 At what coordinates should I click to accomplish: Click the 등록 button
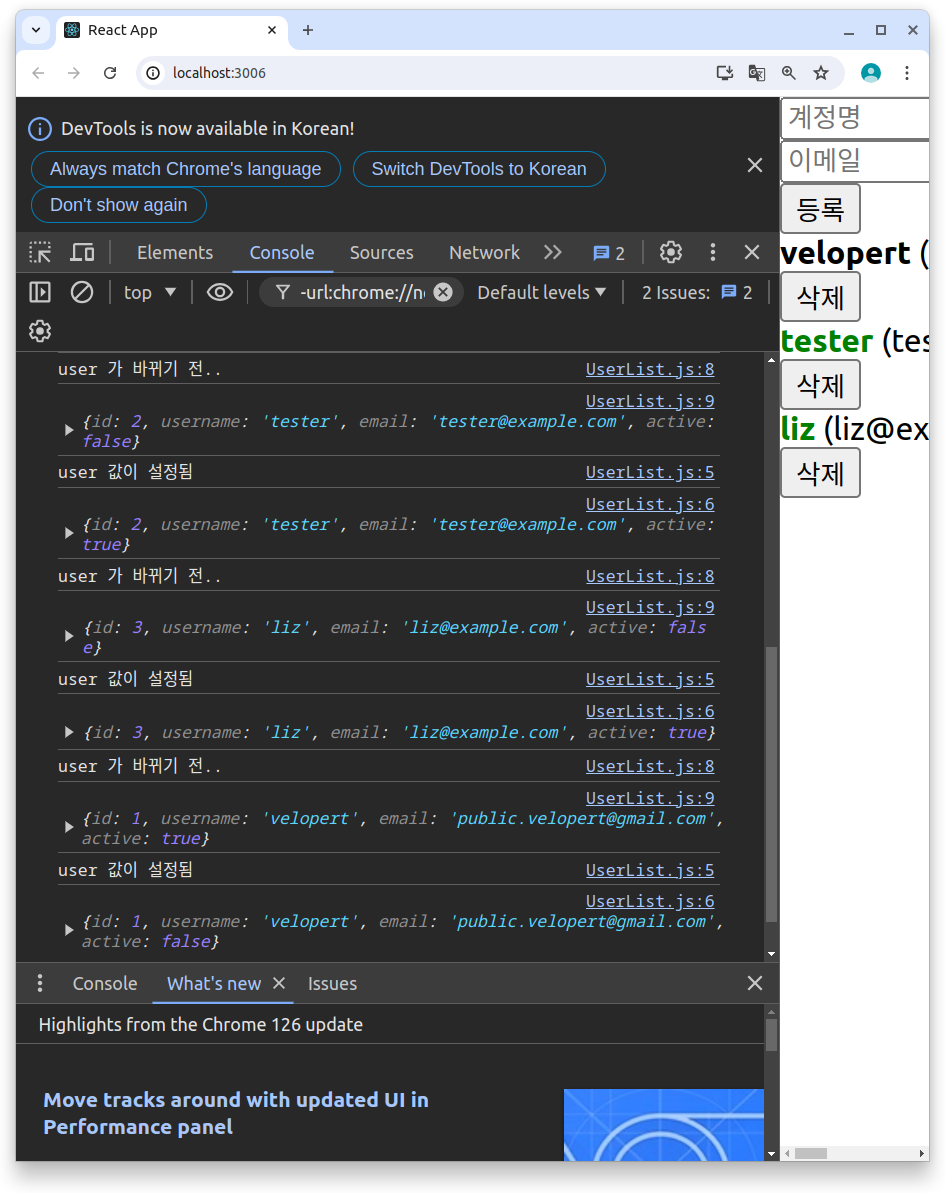tap(820, 208)
